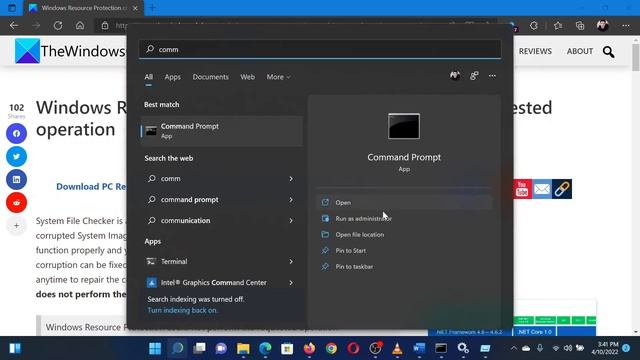Click the chain link icon on the page

[x=562, y=189]
